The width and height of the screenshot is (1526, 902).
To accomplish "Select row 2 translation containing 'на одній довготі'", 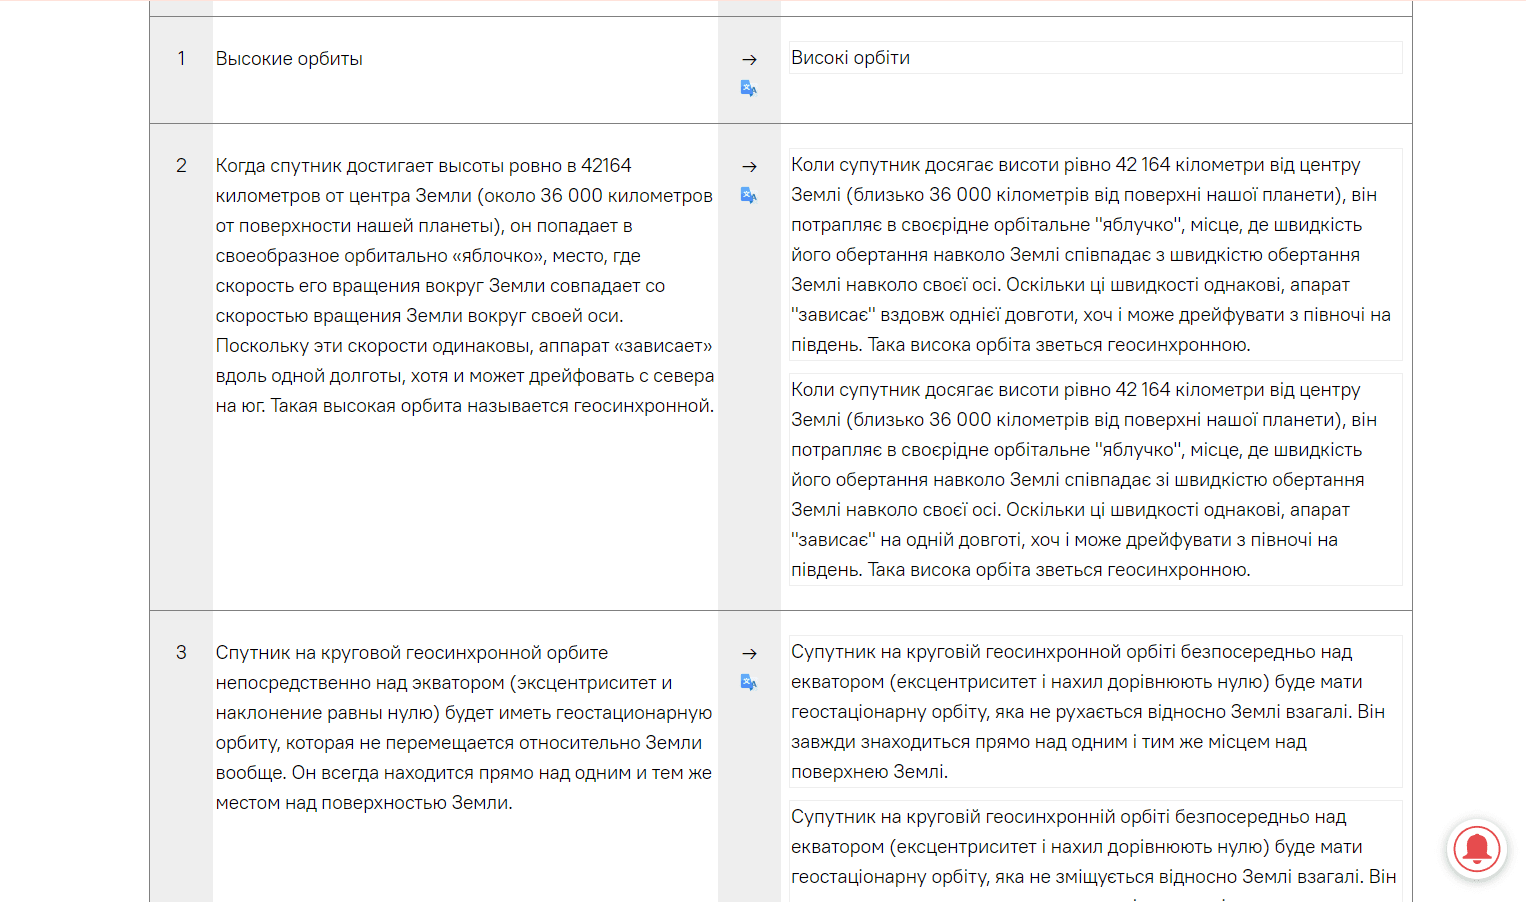I will click(x=1095, y=480).
